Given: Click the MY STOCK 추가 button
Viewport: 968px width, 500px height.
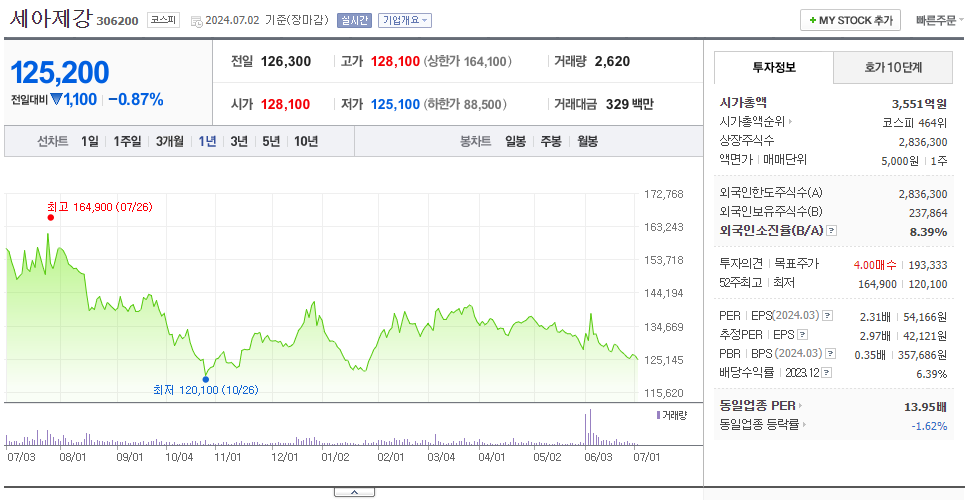Looking at the screenshot, I should [x=851, y=20].
